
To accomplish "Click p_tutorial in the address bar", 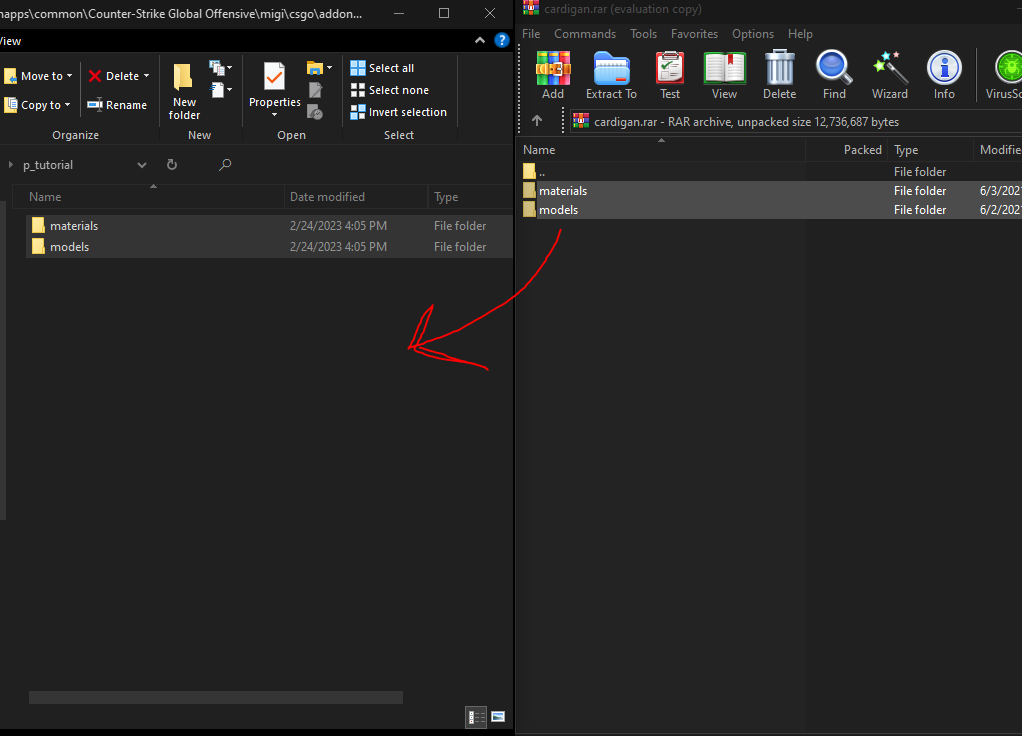I will 48,165.
